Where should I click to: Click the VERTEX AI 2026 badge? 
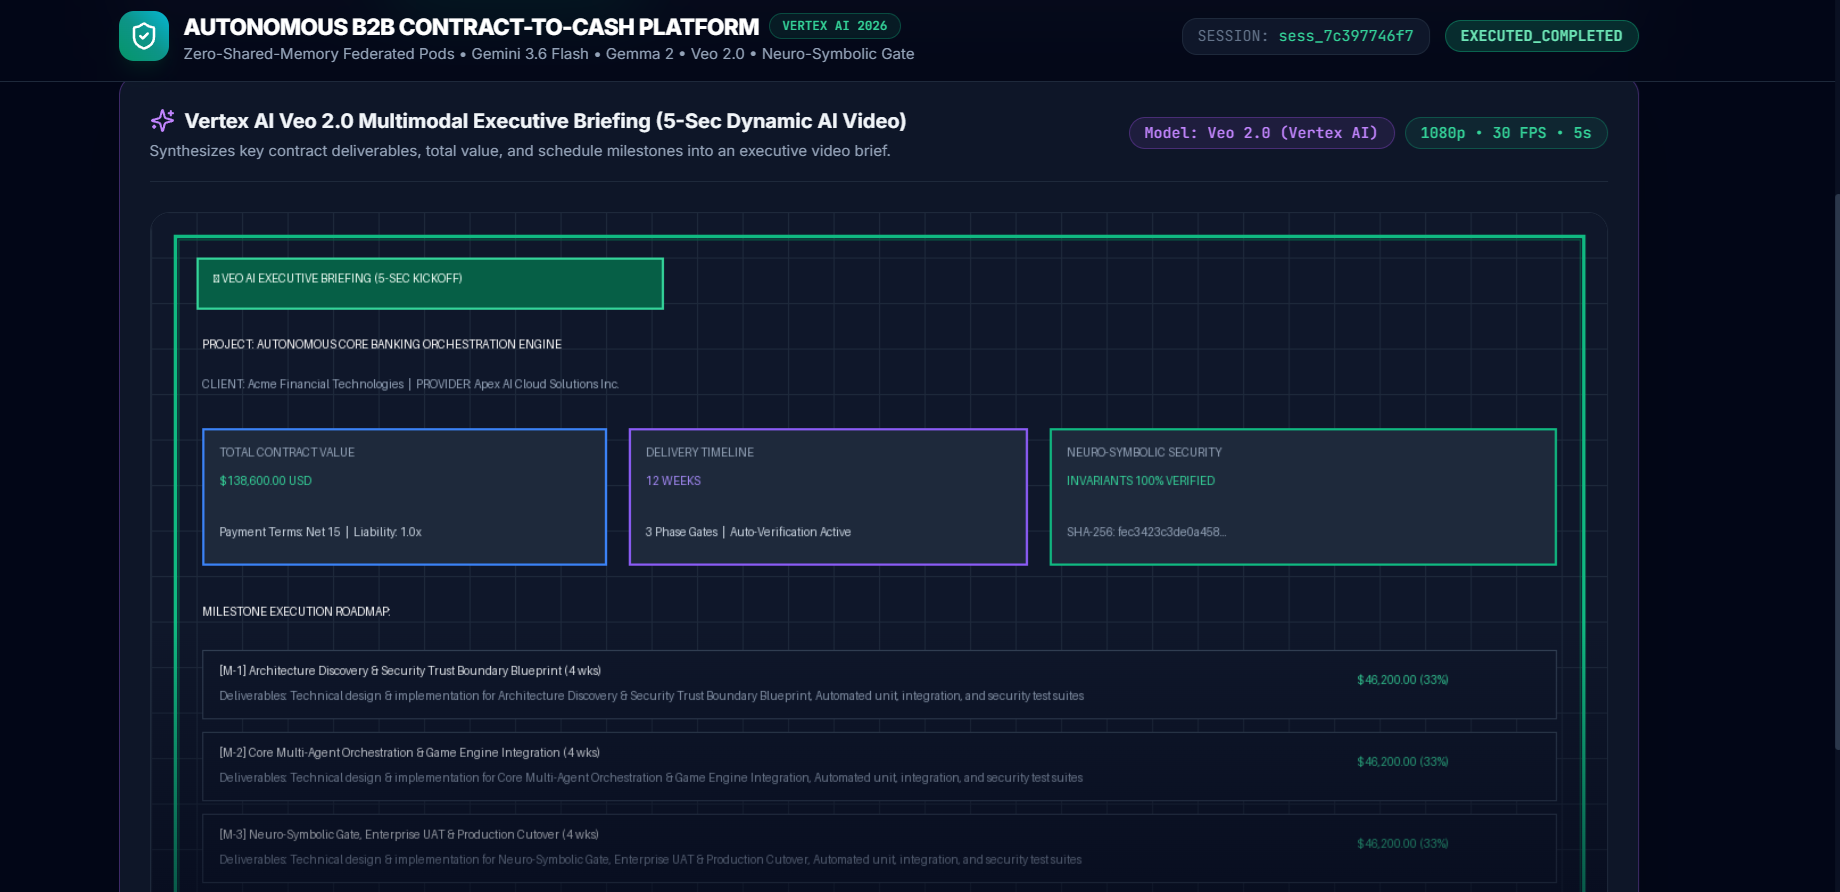tap(835, 26)
